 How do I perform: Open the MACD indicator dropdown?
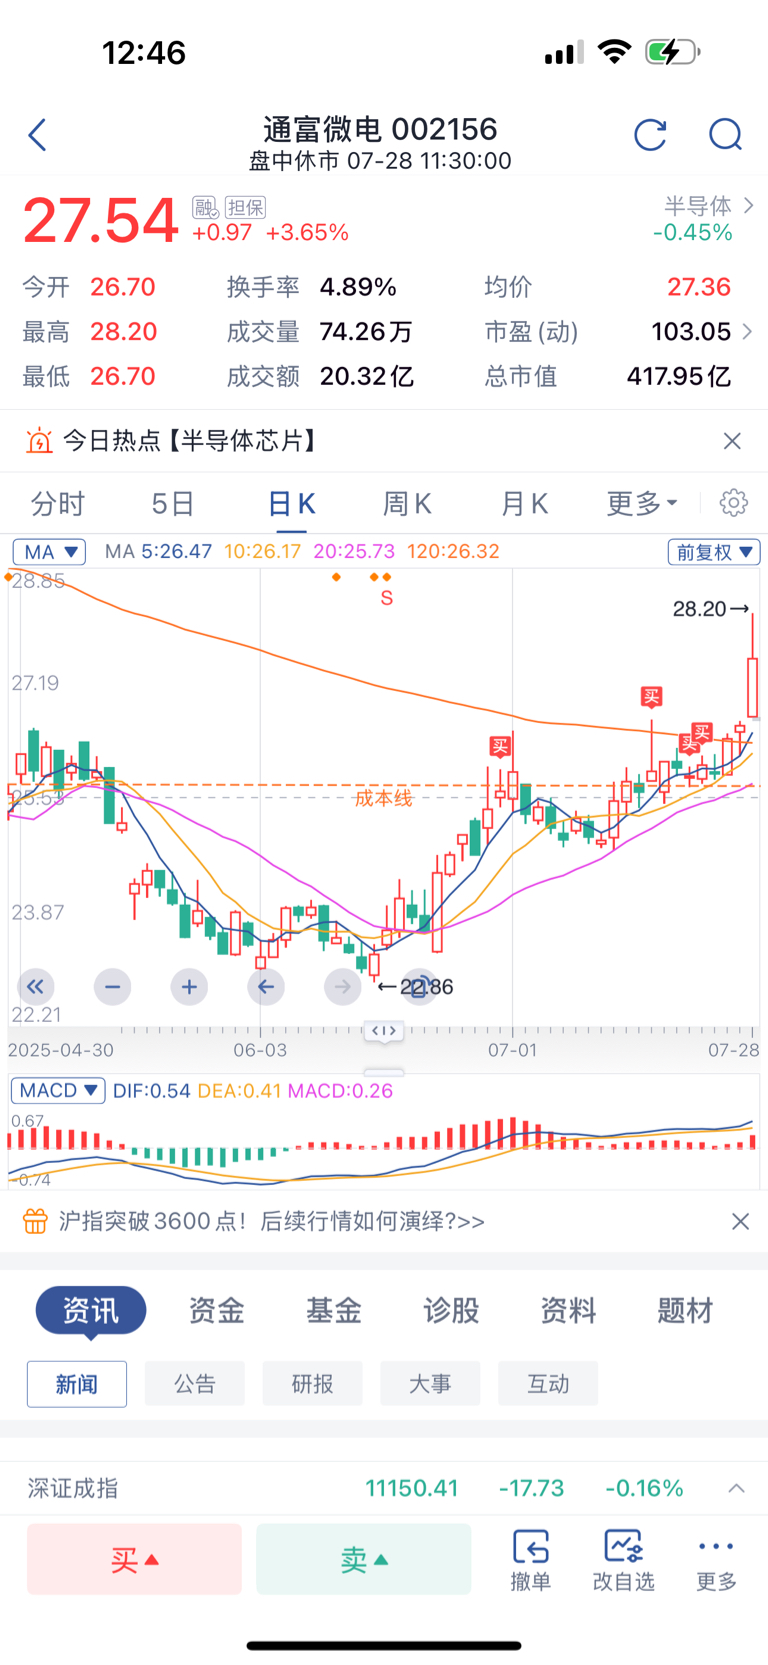(58, 1090)
